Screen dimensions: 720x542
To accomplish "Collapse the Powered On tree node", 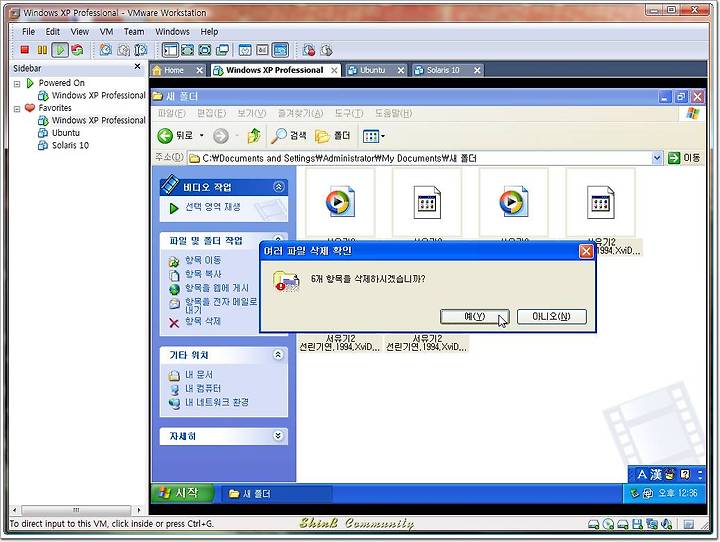I will click(x=17, y=84).
